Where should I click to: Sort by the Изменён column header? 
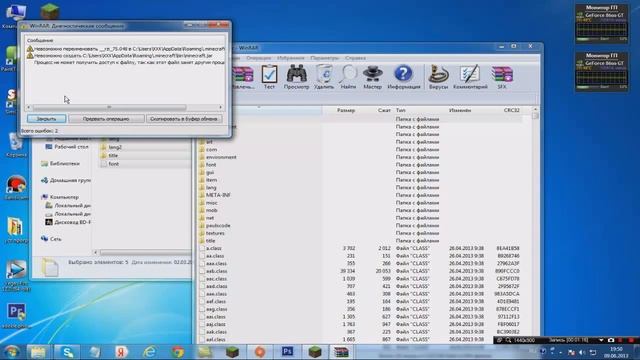[x=460, y=110]
